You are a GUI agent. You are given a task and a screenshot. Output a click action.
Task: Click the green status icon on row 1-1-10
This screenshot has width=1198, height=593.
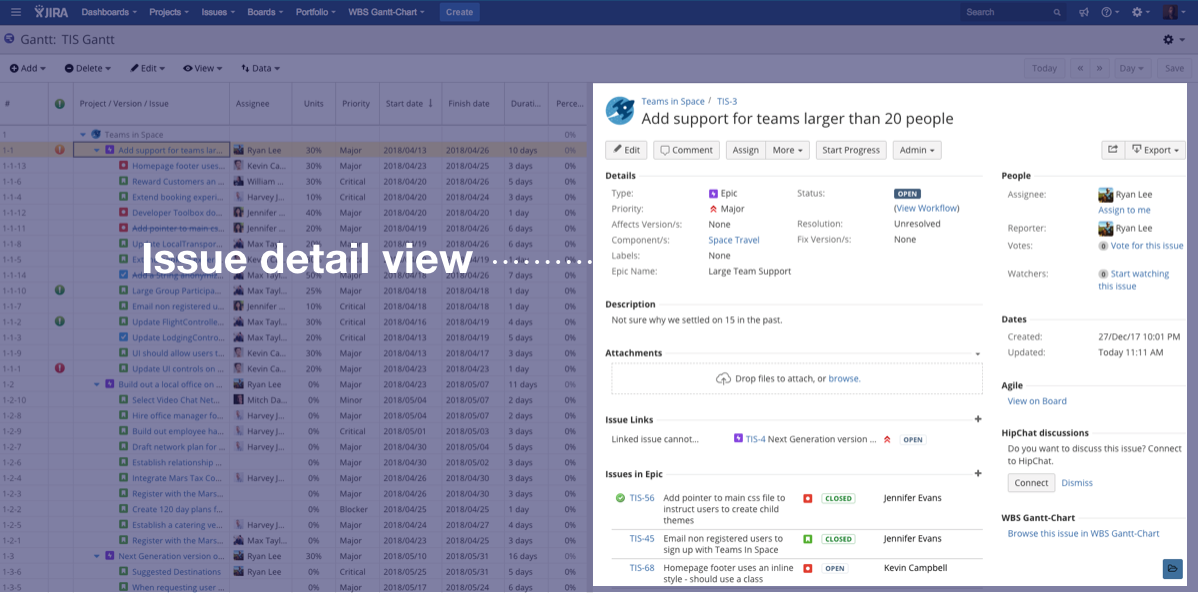coord(60,290)
